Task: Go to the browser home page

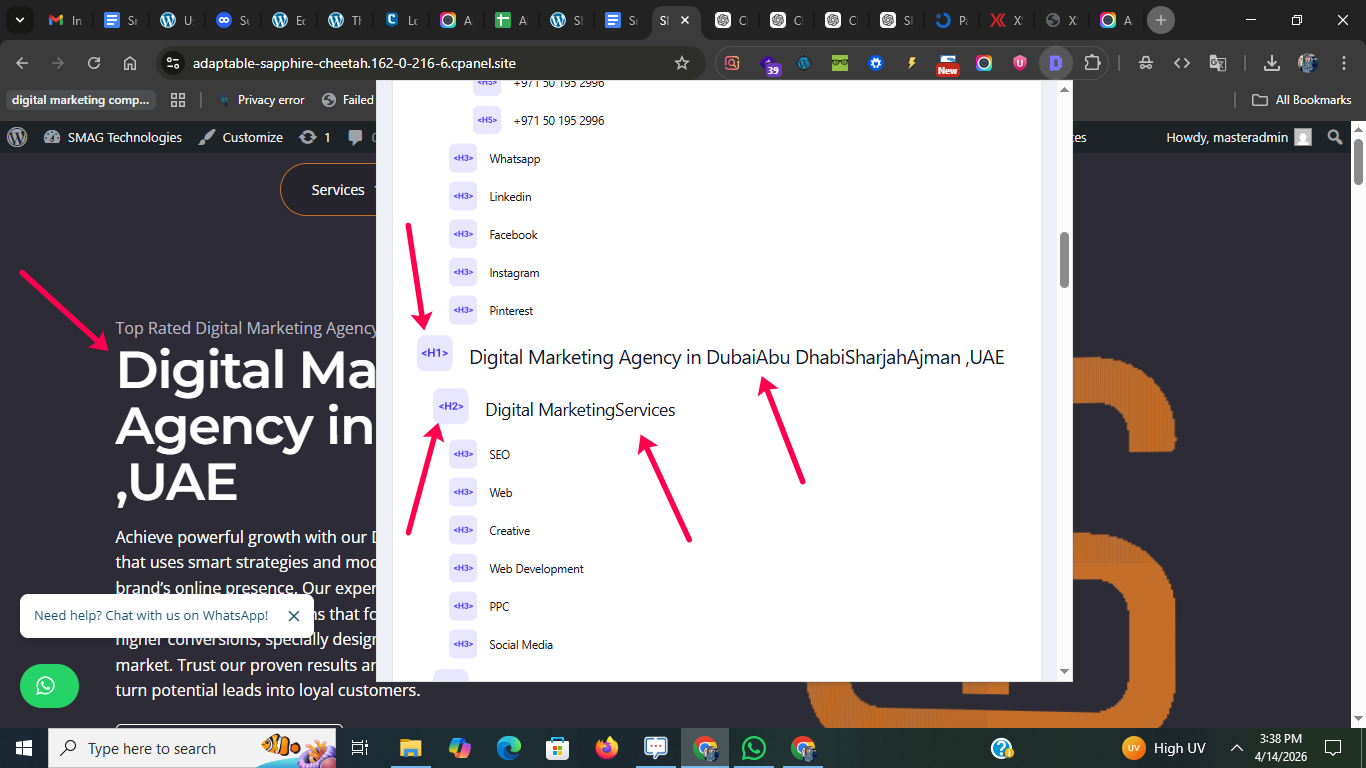Action: (x=130, y=63)
